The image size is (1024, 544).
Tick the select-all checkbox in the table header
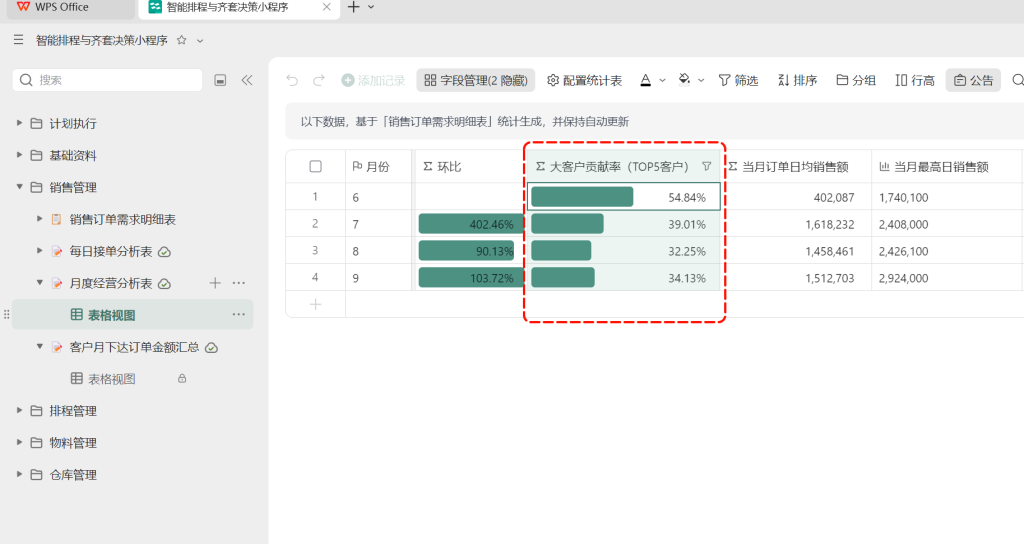click(315, 167)
